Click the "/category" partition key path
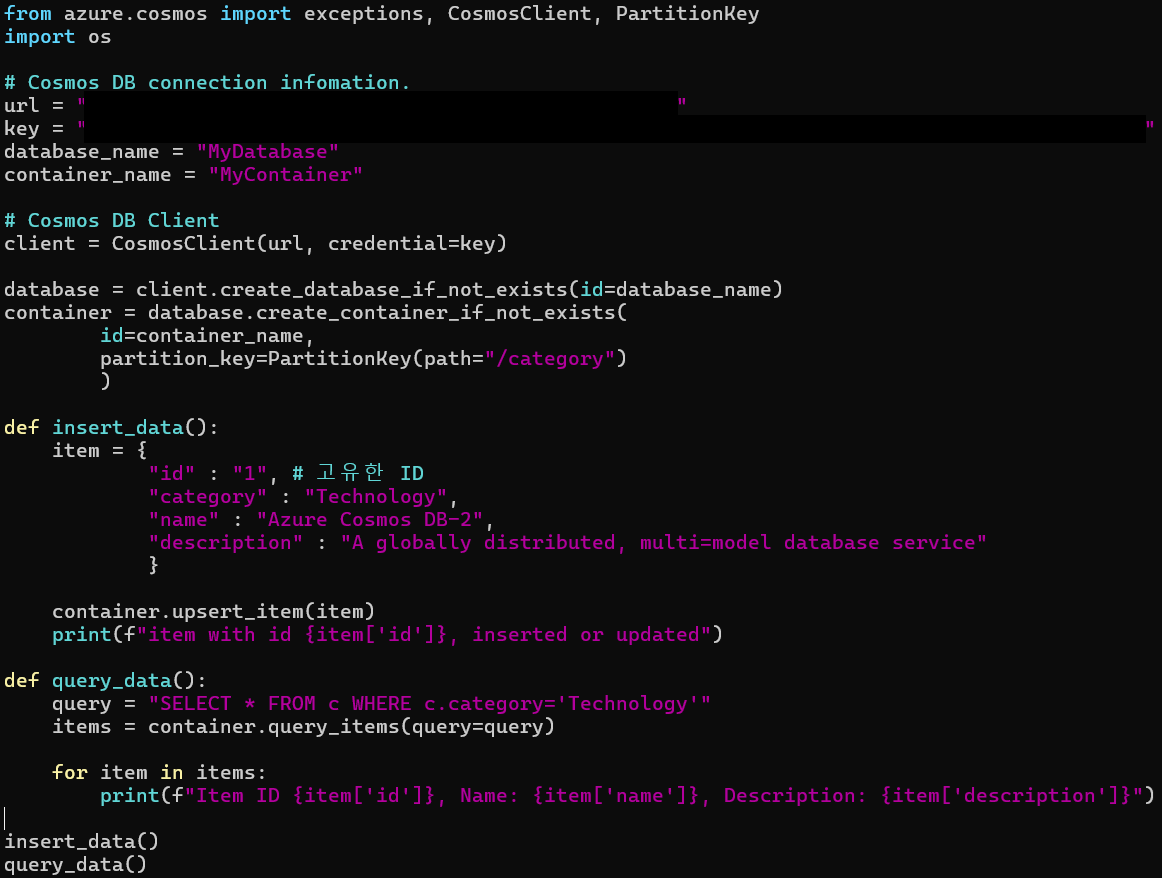Viewport: 1162px width, 878px height. 549,359
